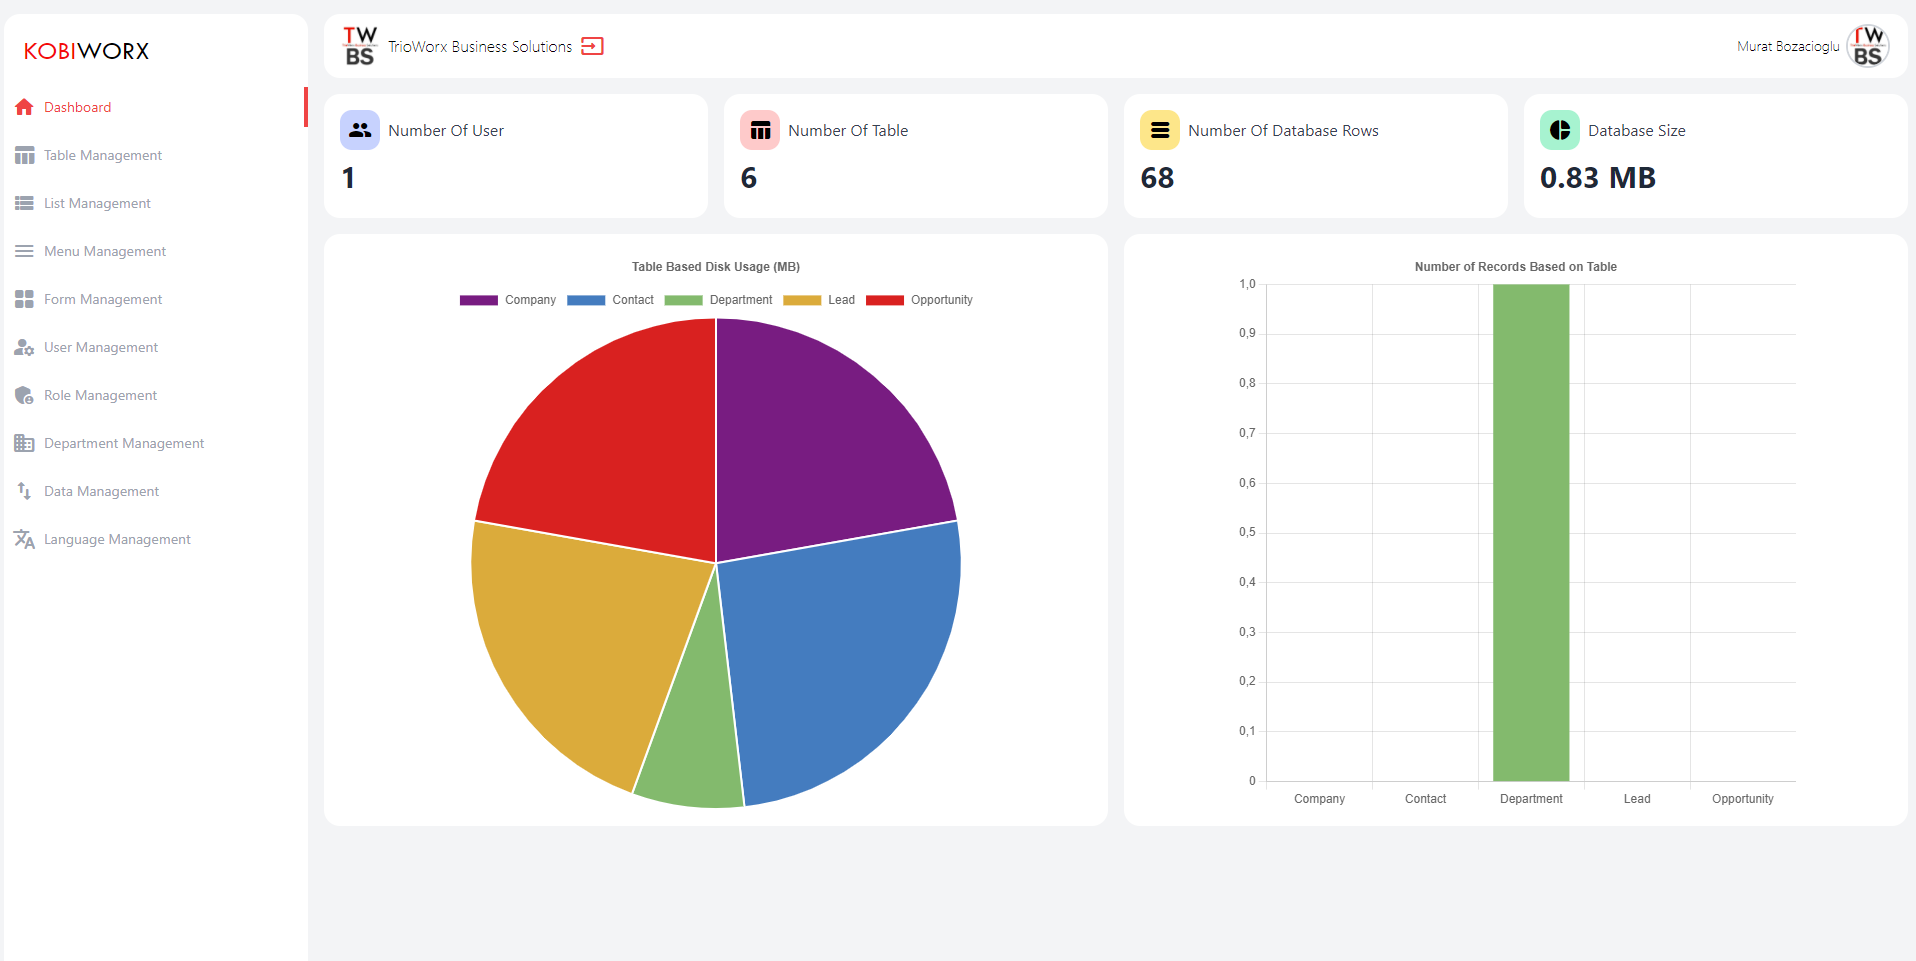Click the Dashboard home icon
The image size is (1916, 961).
[x=24, y=107]
